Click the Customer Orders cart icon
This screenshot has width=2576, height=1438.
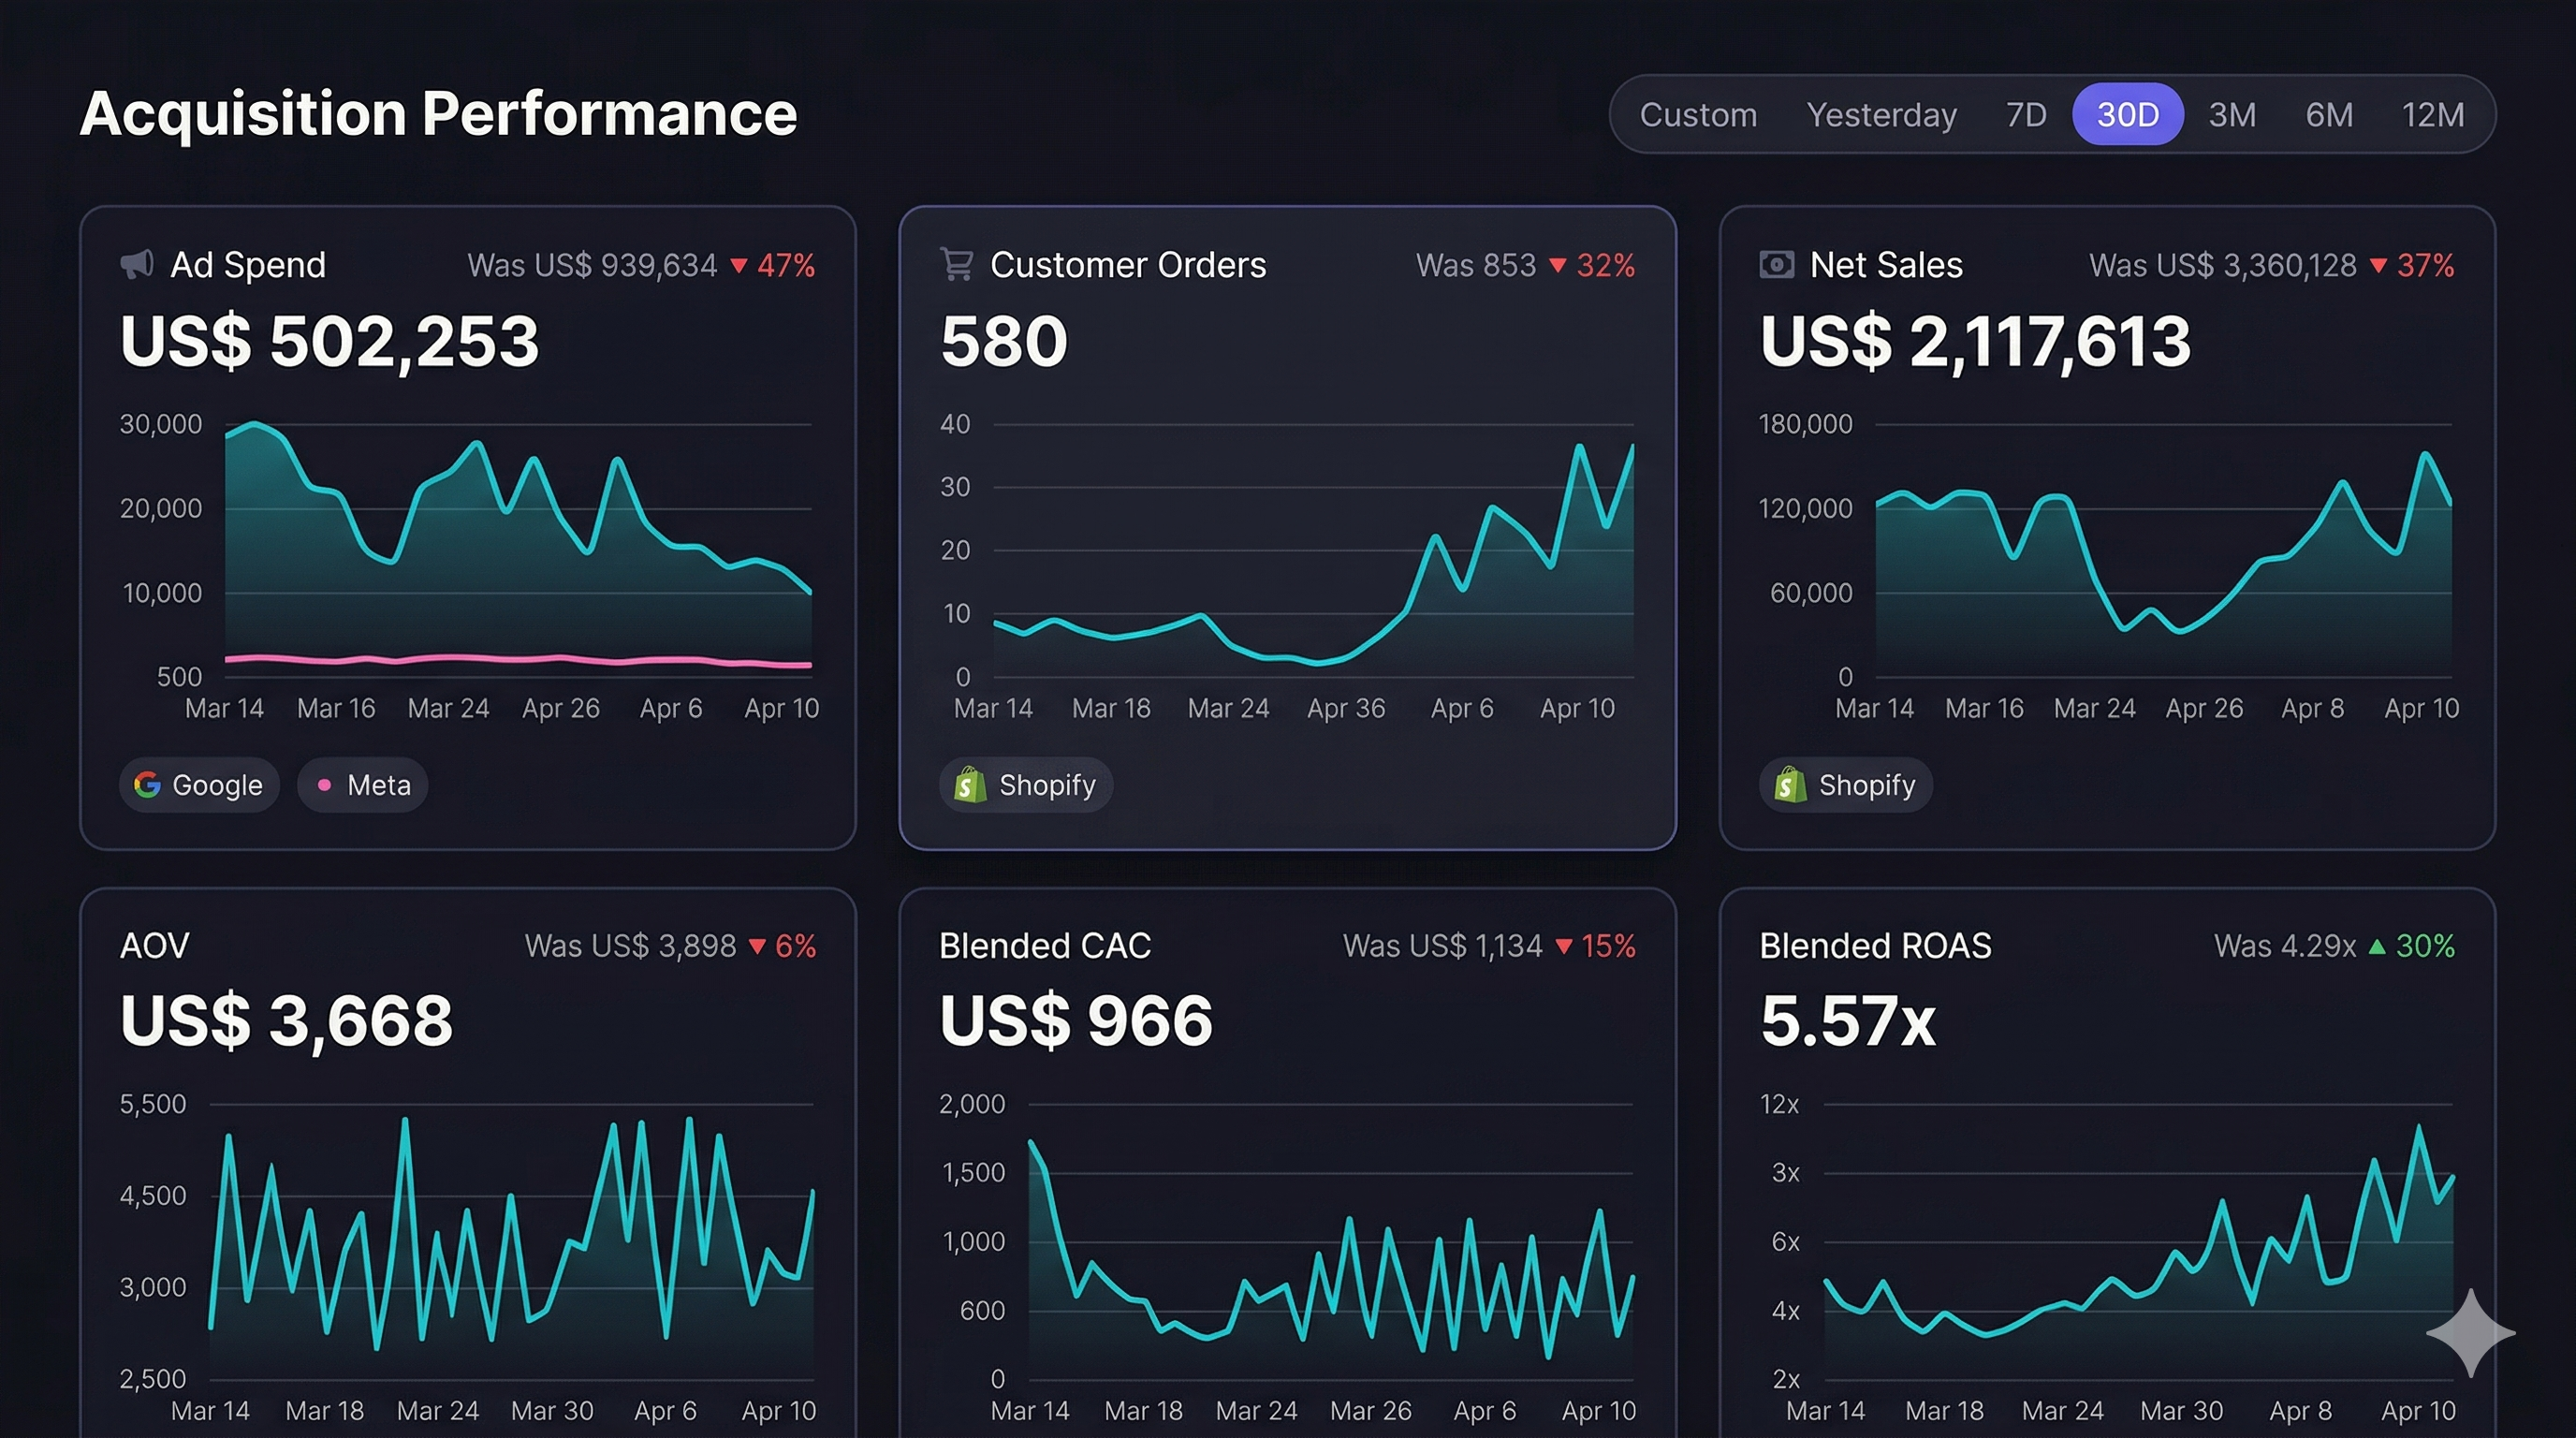957,264
